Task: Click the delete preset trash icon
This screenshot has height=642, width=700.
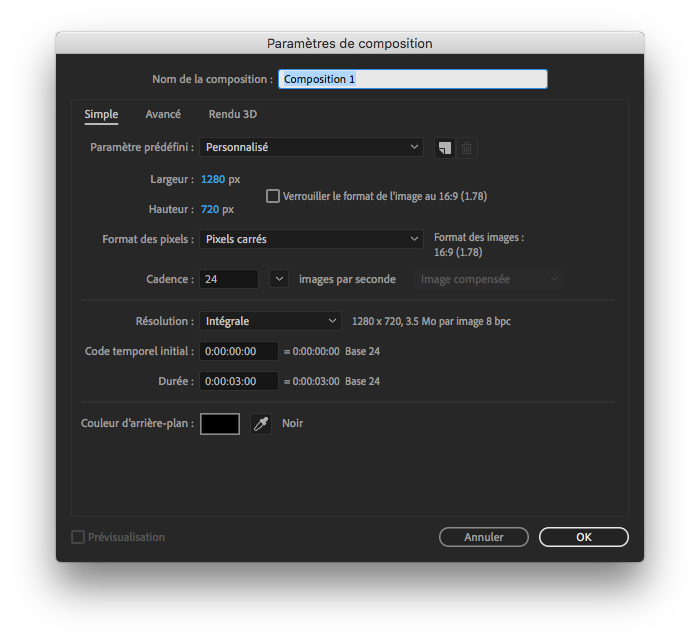Action: click(x=467, y=148)
